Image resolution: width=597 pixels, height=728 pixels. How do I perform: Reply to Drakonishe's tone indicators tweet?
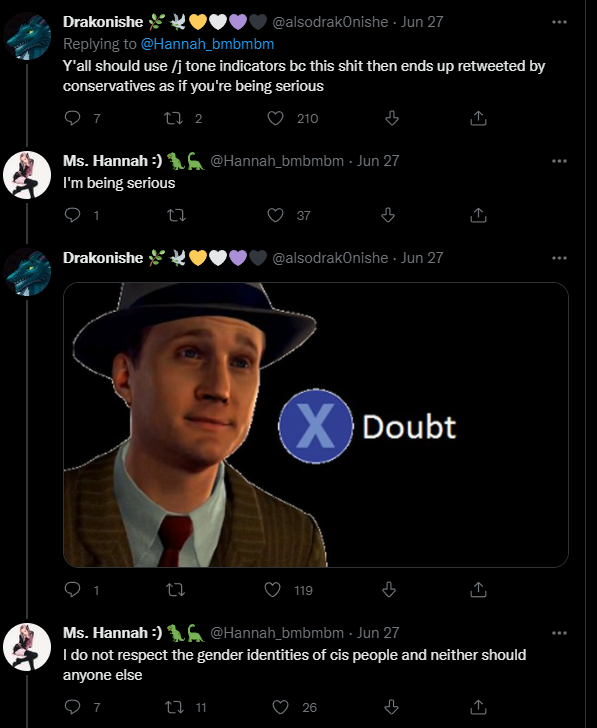[x=72, y=118]
